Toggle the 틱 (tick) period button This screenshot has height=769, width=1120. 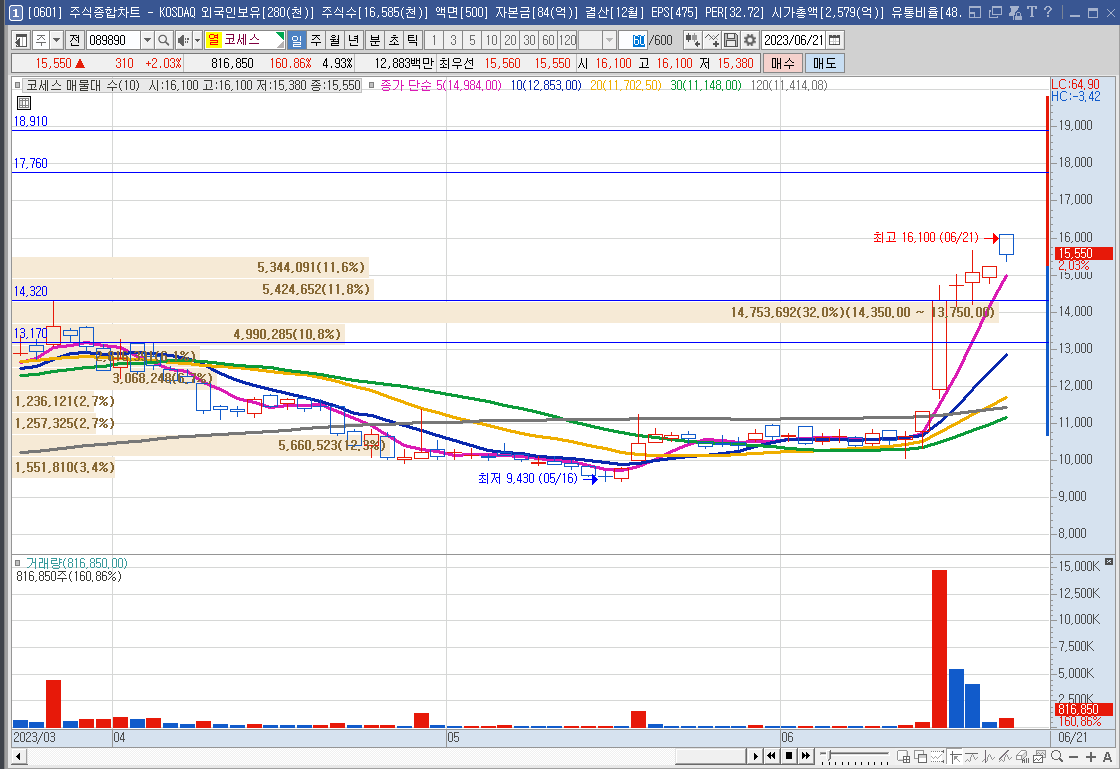(413, 40)
